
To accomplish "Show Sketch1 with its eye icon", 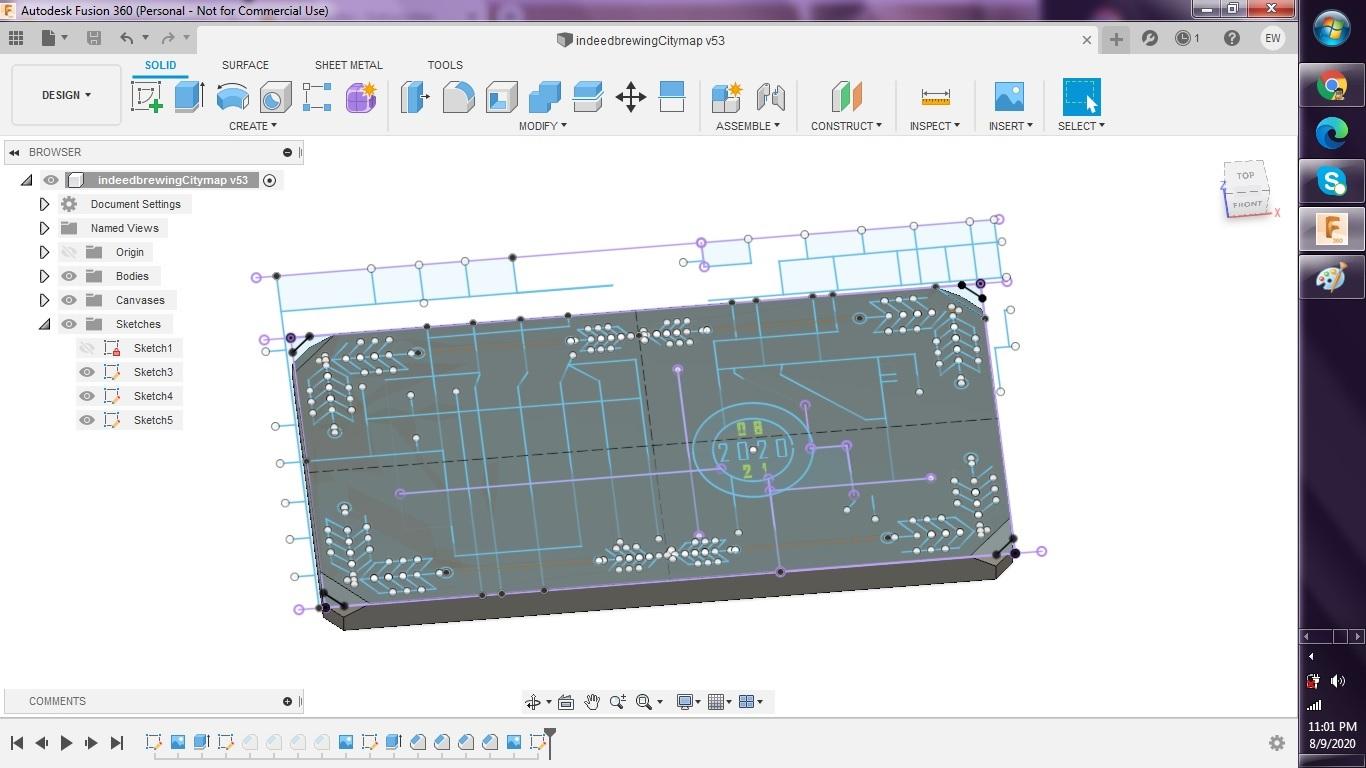I will [87, 348].
